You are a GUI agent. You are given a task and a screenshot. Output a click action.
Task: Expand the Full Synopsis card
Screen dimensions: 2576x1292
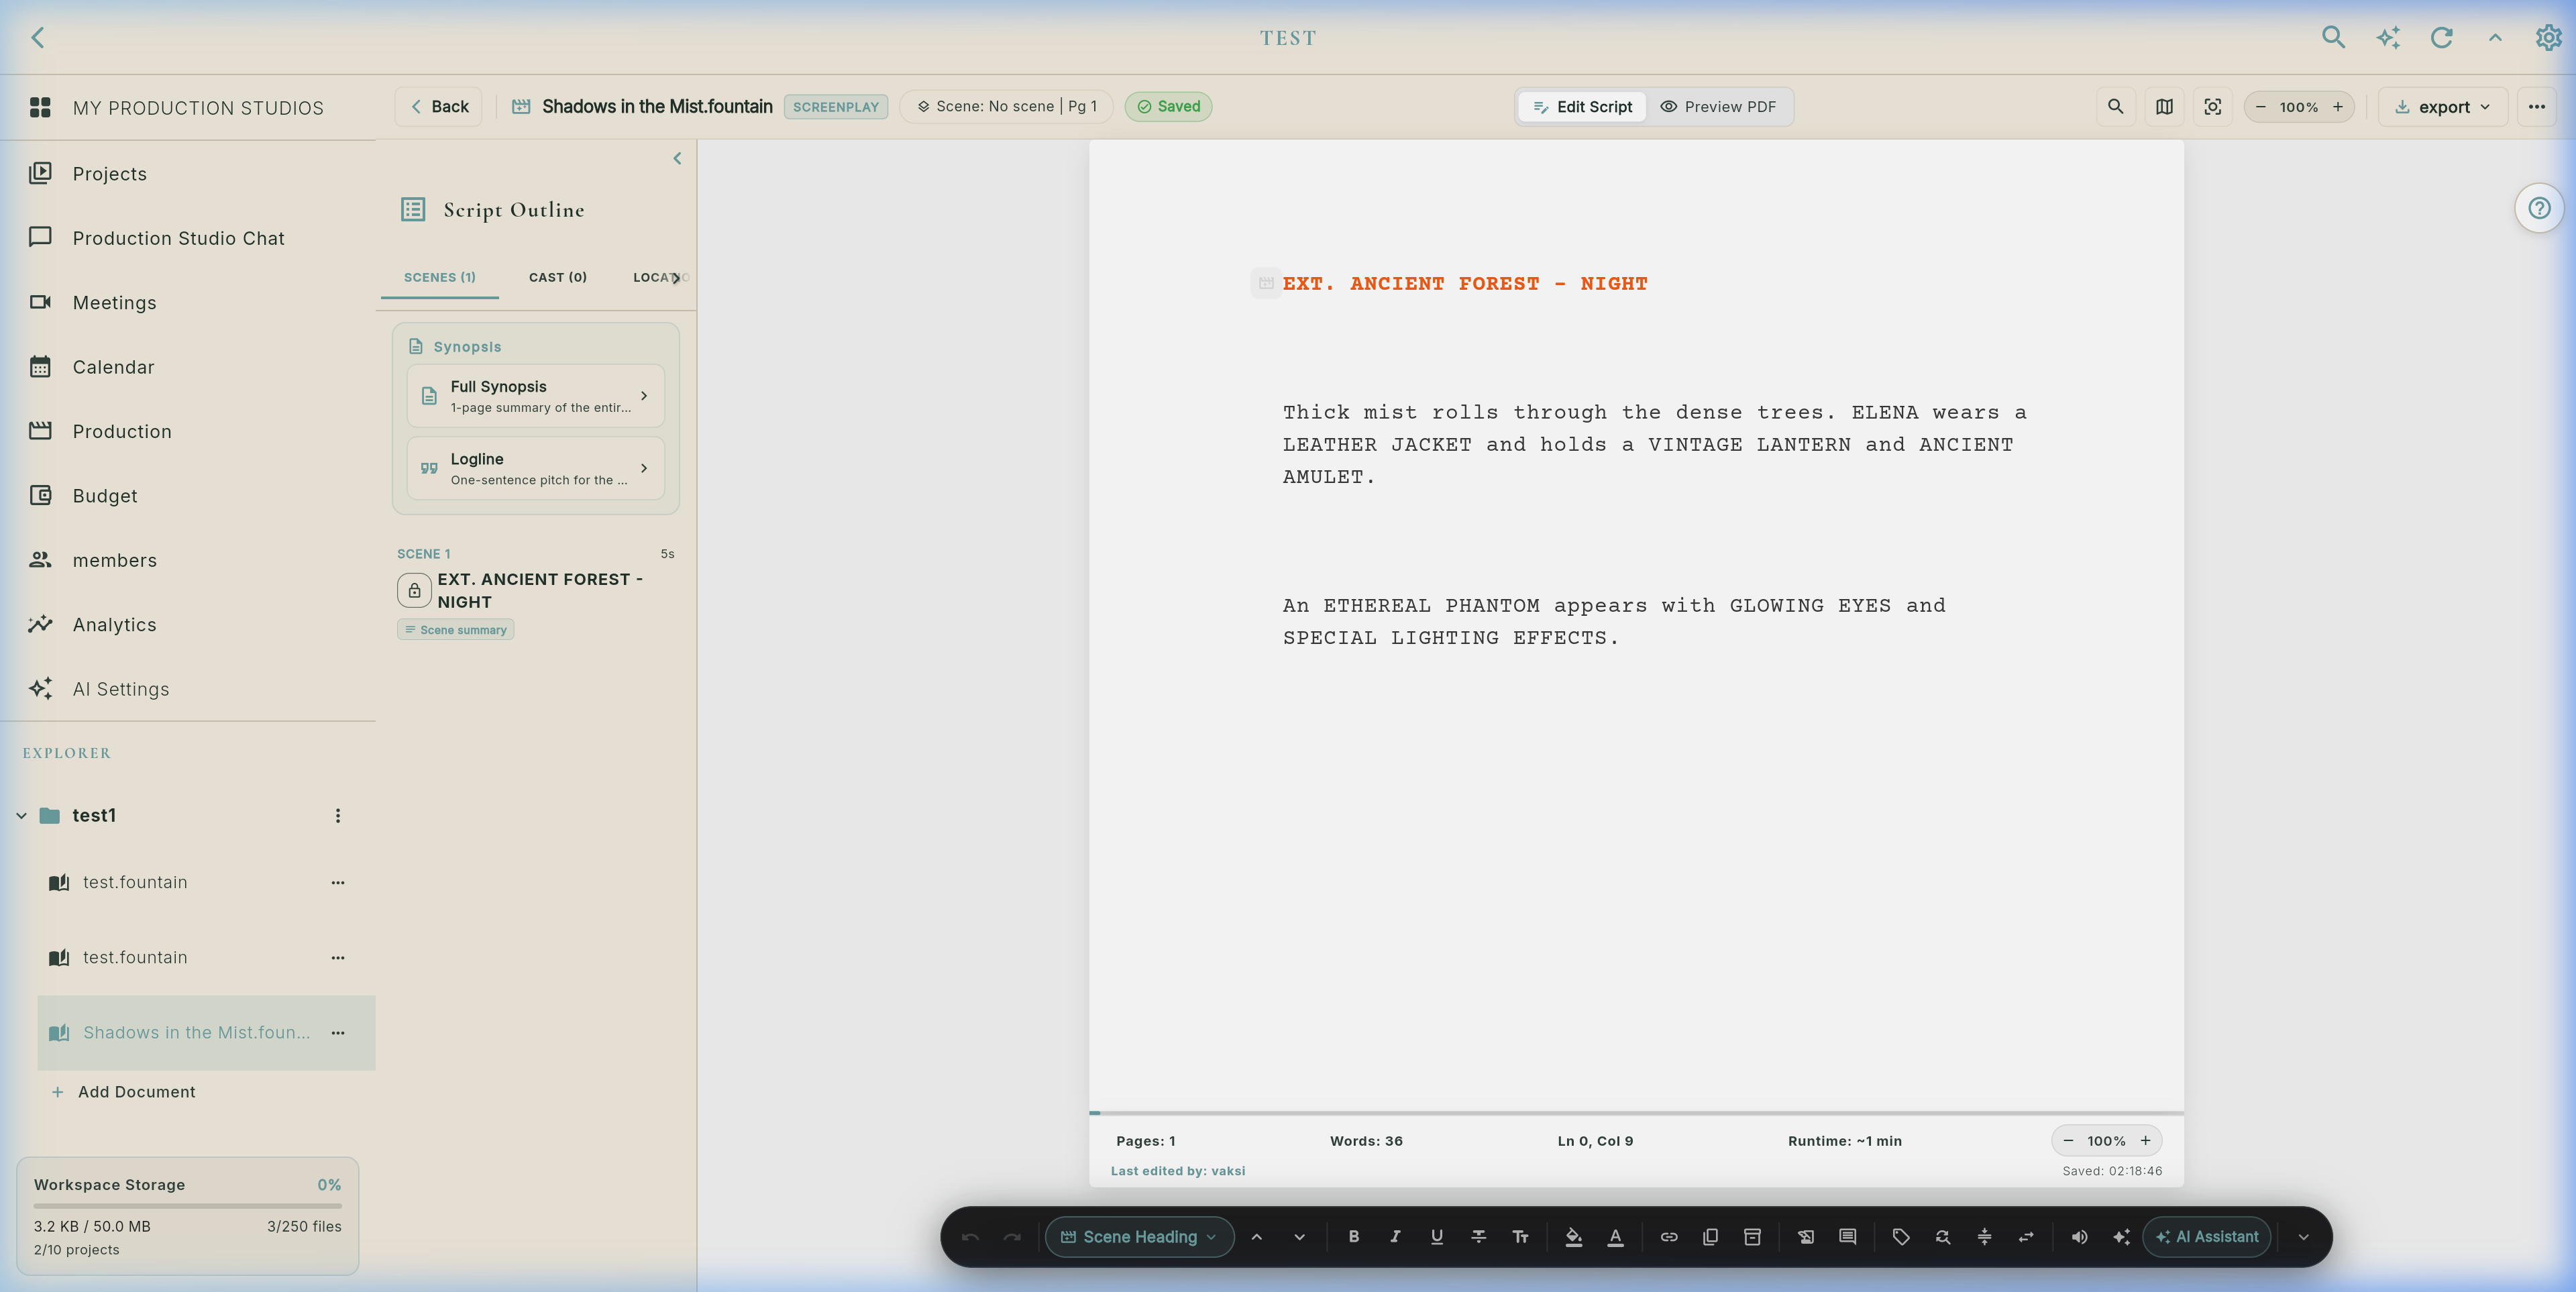535,396
